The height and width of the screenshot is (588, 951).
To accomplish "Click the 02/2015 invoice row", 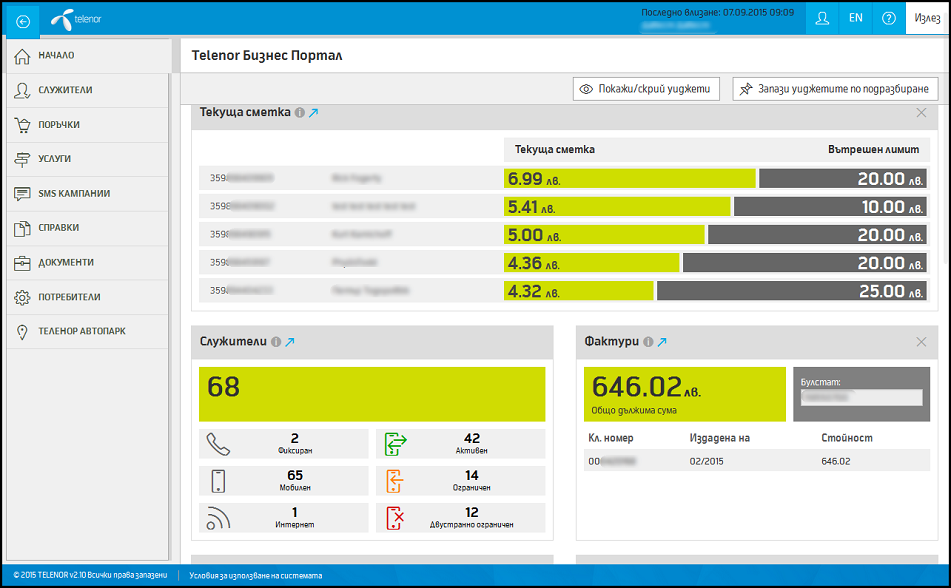I will (757, 461).
